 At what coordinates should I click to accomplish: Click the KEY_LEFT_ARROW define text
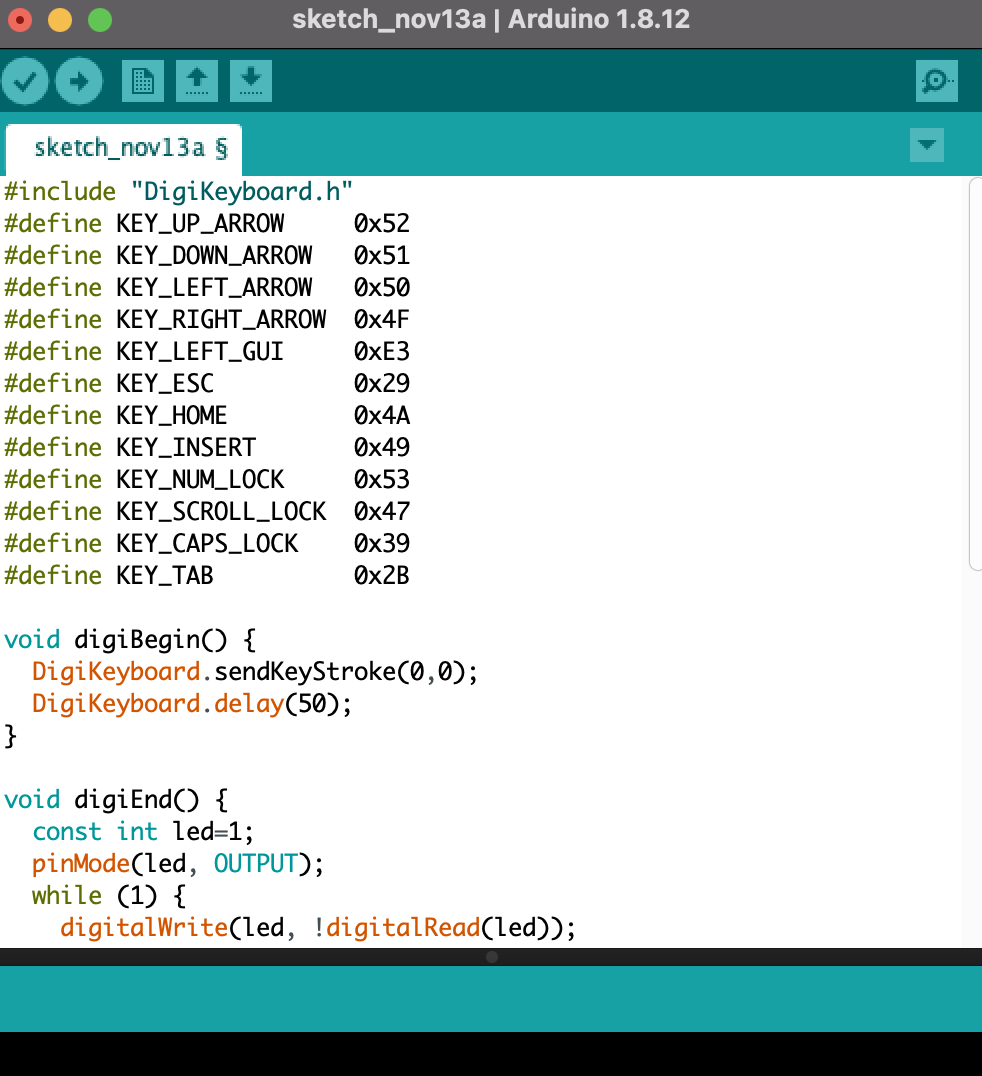214,288
